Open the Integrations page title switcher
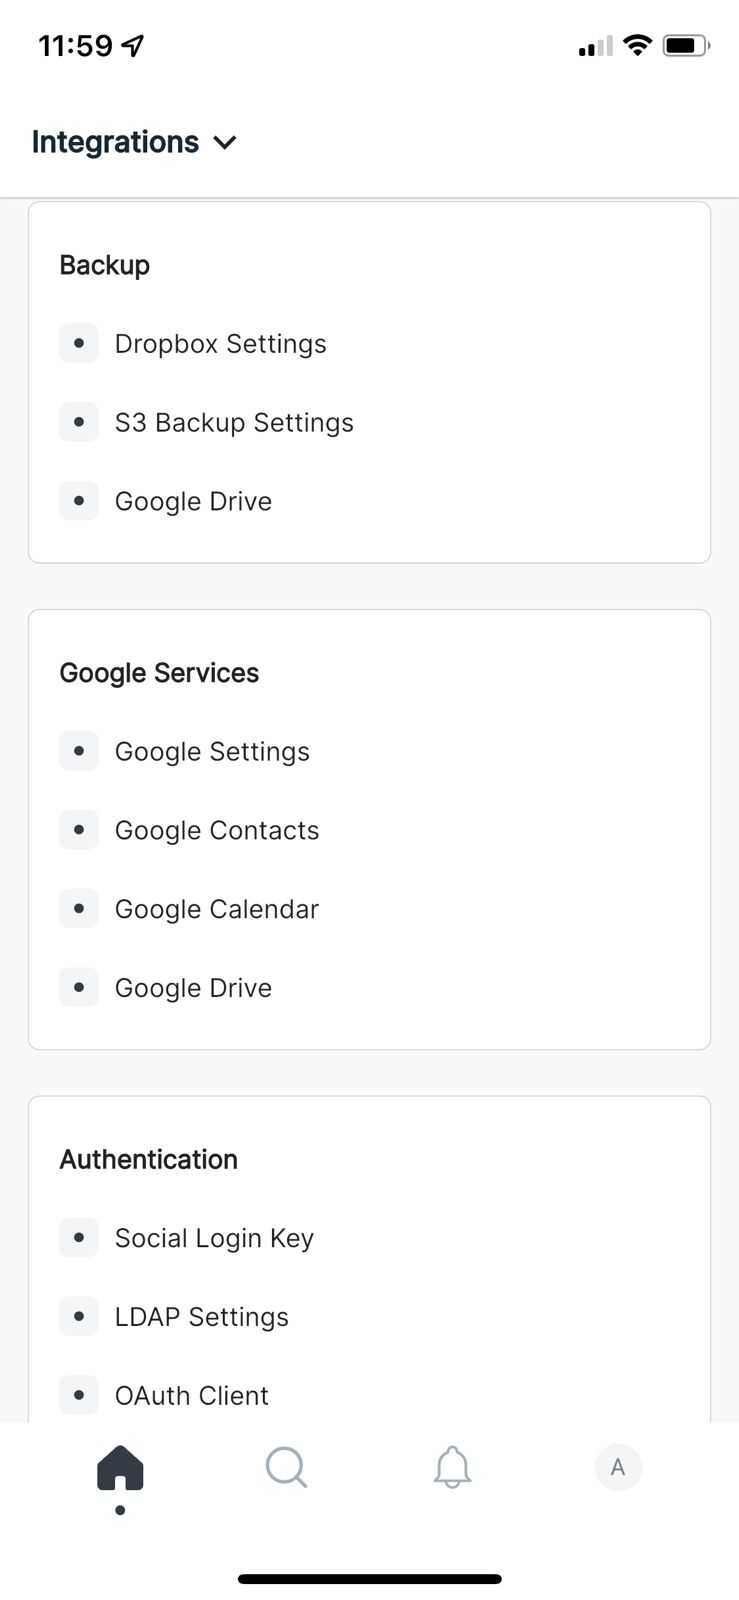 pyautogui.click(x=116, y=142)
